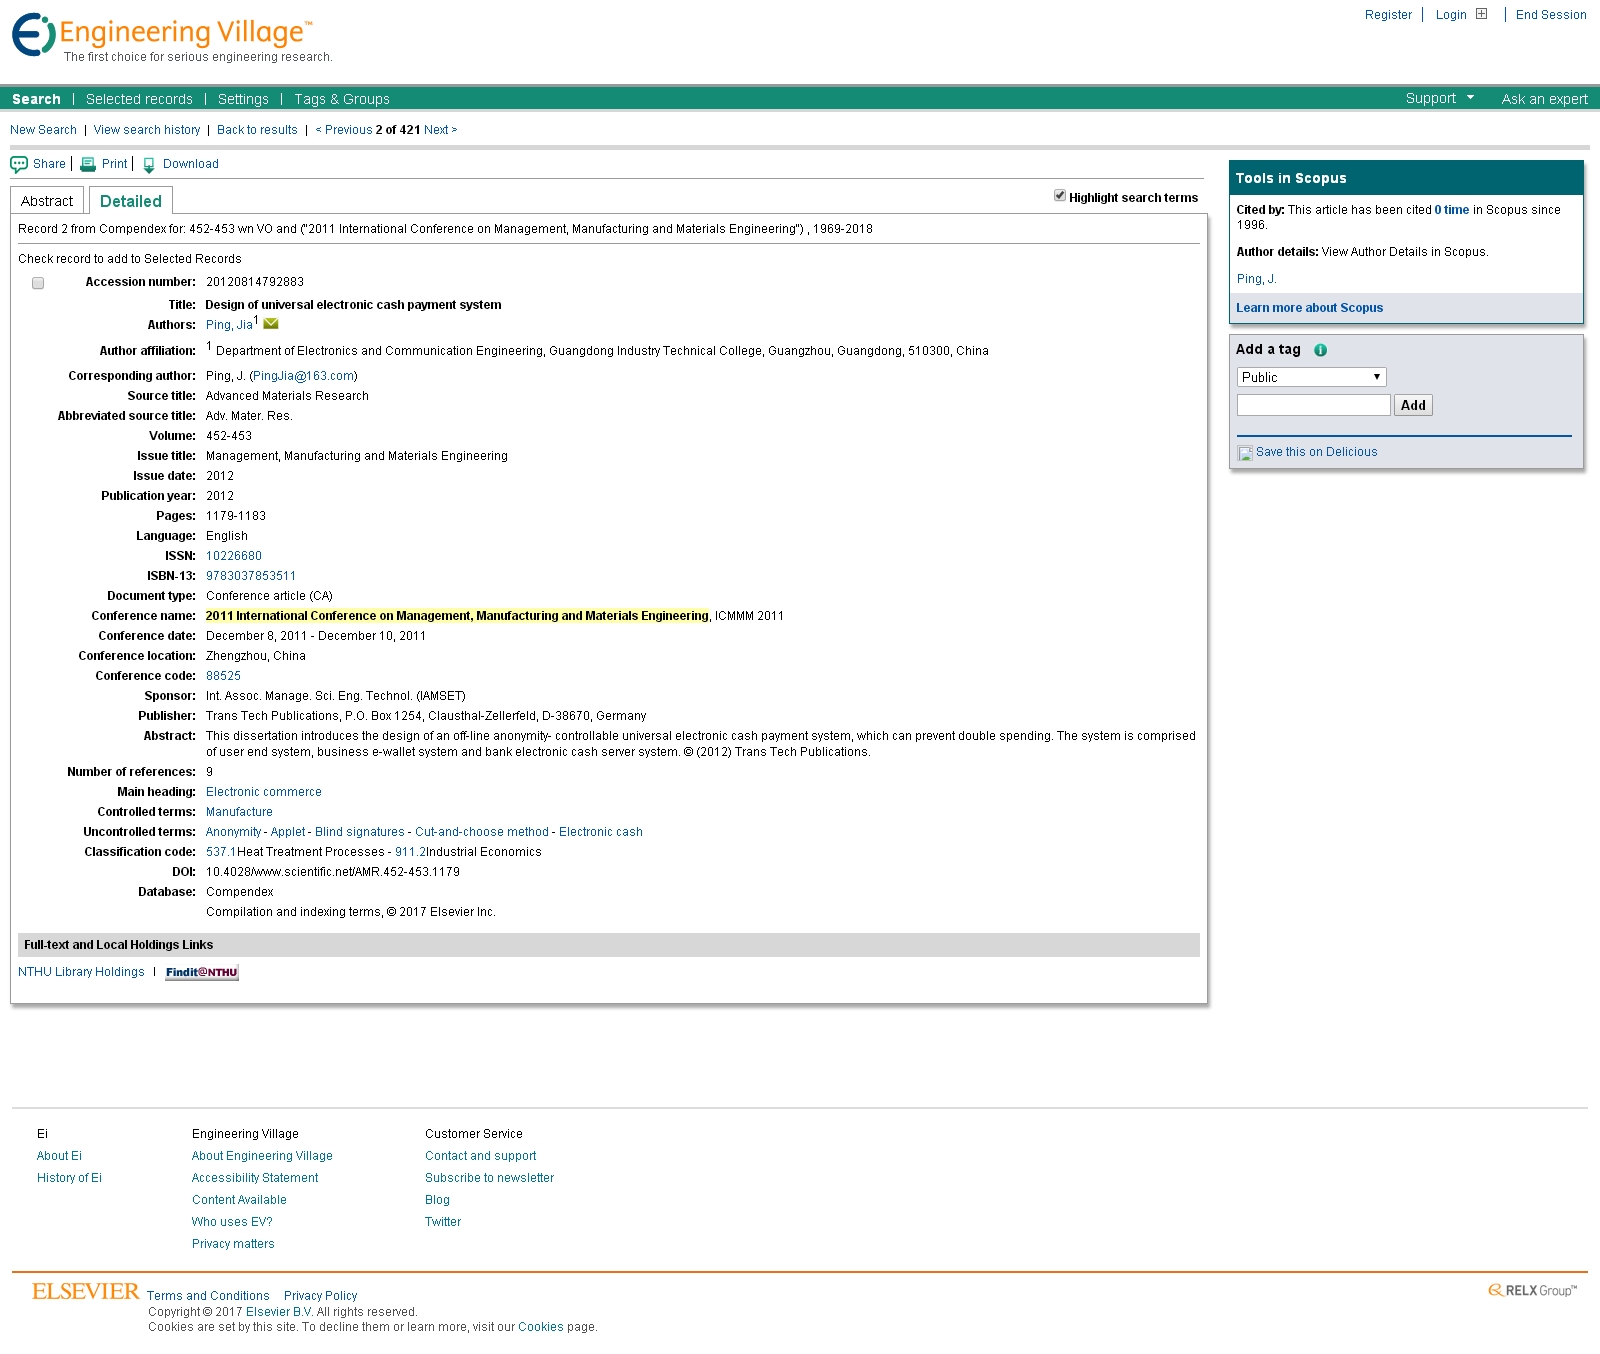Viewport: 1600px width, 1354px height.
Task: Click the Share speech bubble icon
Action: click(19, 164)
